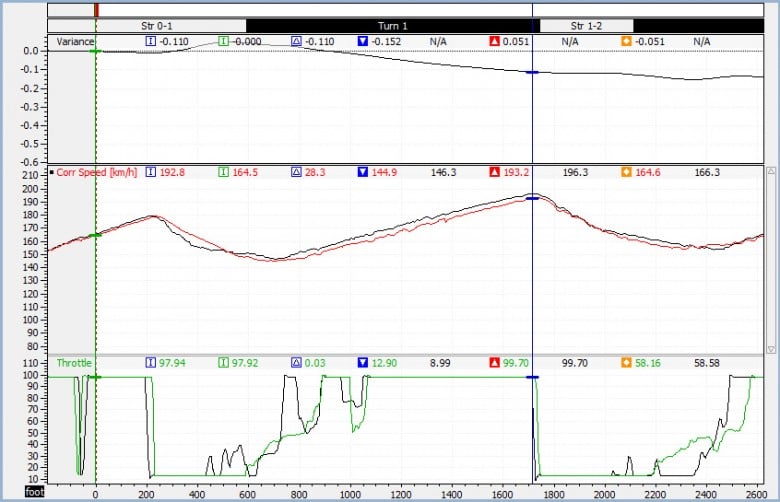Click the green cursor handle on the speed trace
The image size is (780, 502).
95,235
